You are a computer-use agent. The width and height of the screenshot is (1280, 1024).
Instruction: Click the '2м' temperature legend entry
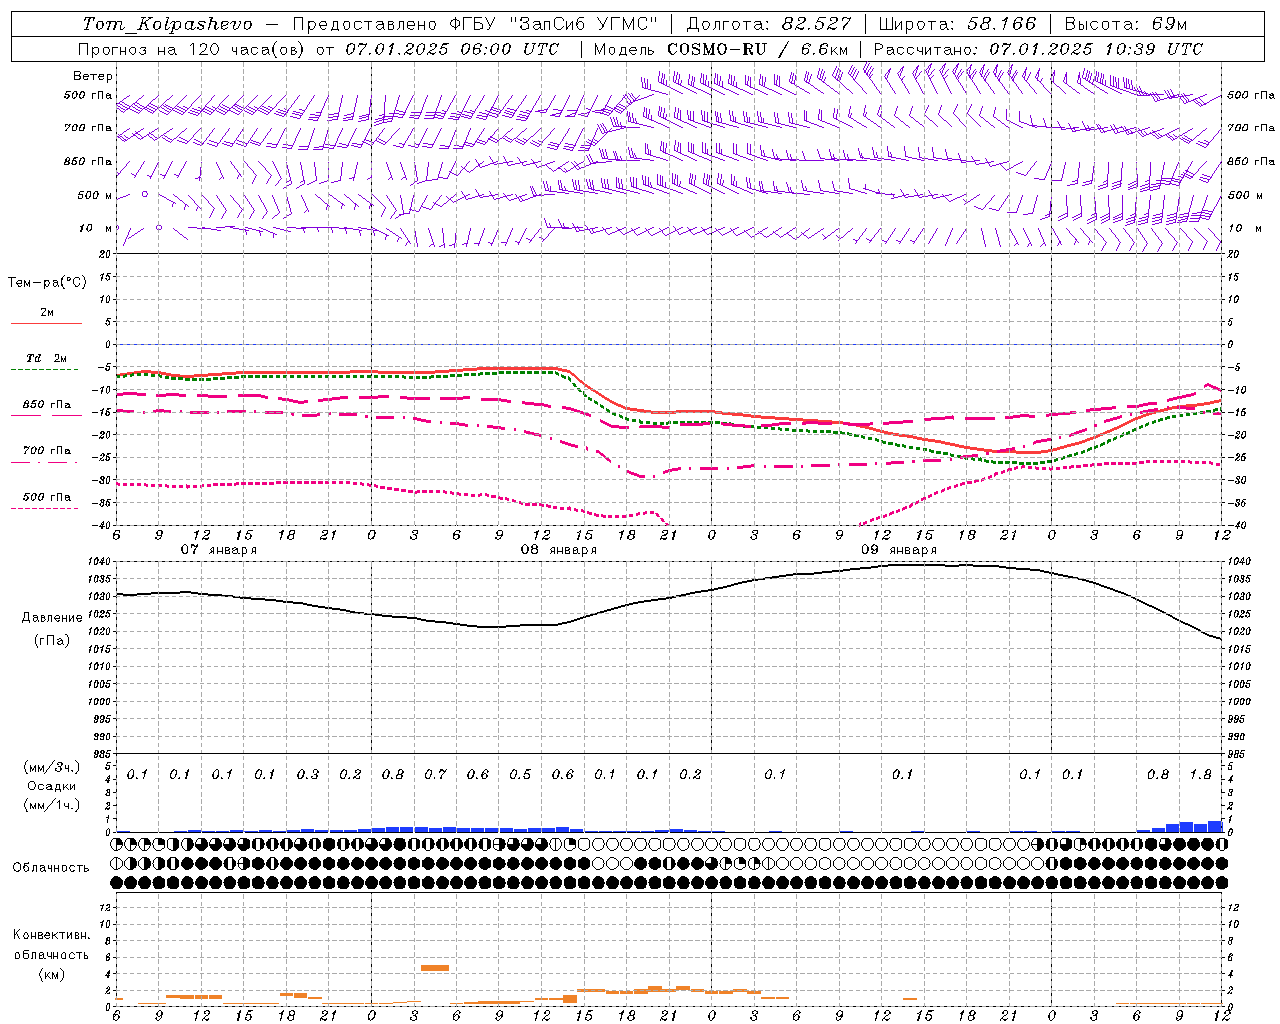pyautogui.click(x=47, y=312)
